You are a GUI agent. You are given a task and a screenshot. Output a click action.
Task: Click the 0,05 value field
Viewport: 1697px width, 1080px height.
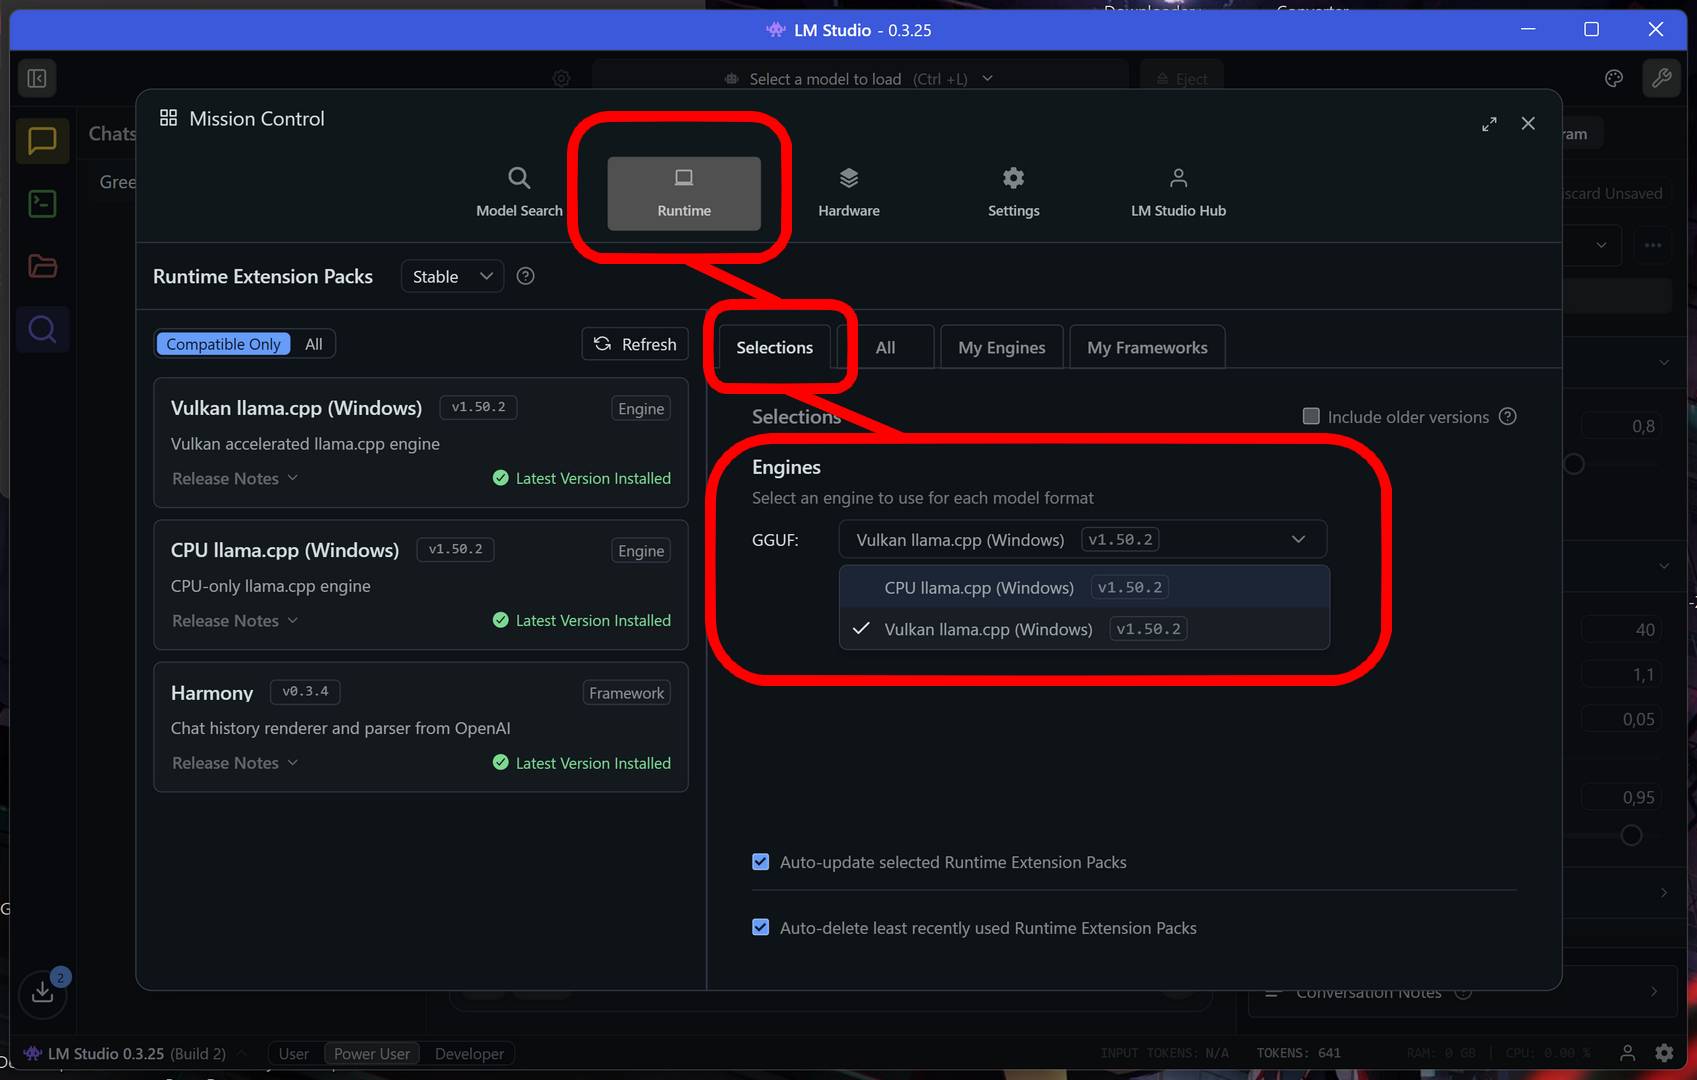tap(1622, 719)
